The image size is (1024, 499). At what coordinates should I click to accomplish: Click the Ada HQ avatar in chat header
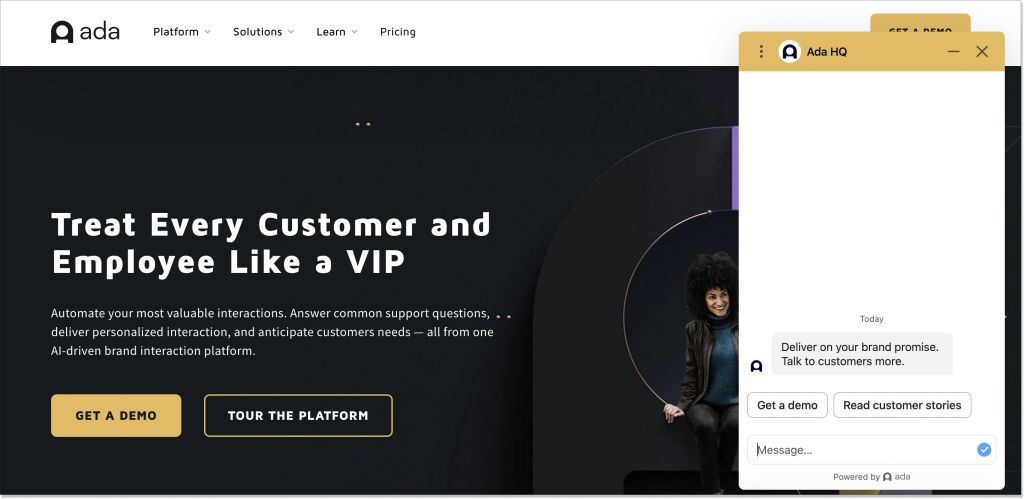(x=790, y=52)
